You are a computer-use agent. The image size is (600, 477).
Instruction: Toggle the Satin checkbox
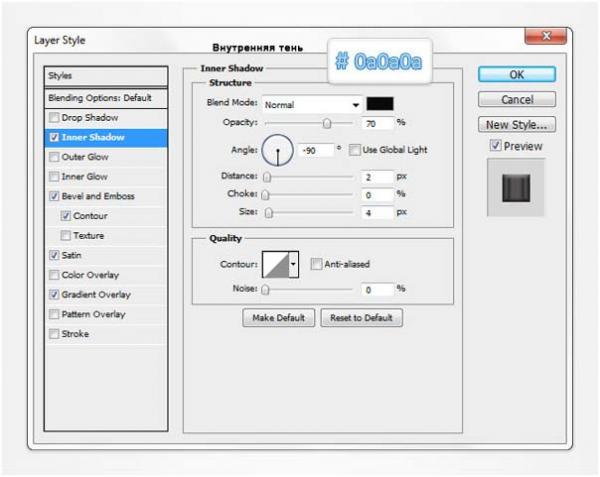(54, 255)
